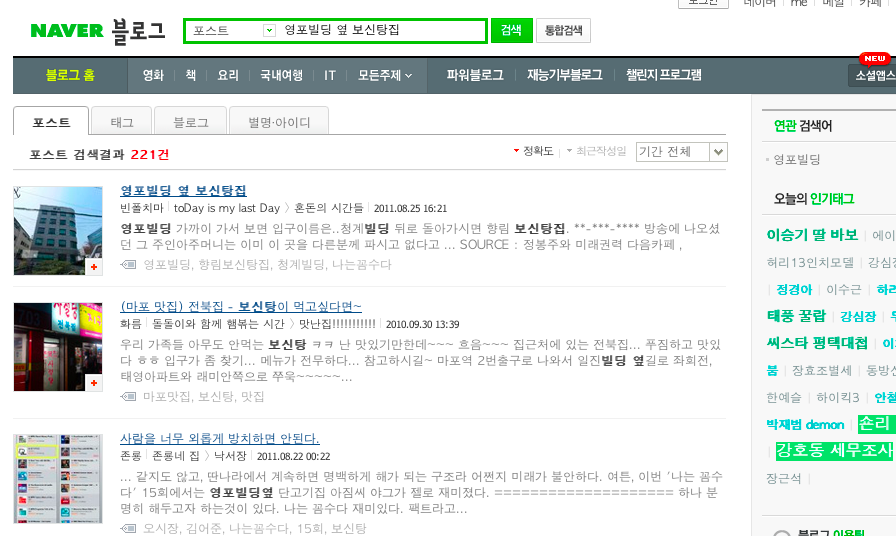Screen dimensions: 896x536
Task: Click highlighted tag 강호동 세무조사
Action: click(834, 451)
